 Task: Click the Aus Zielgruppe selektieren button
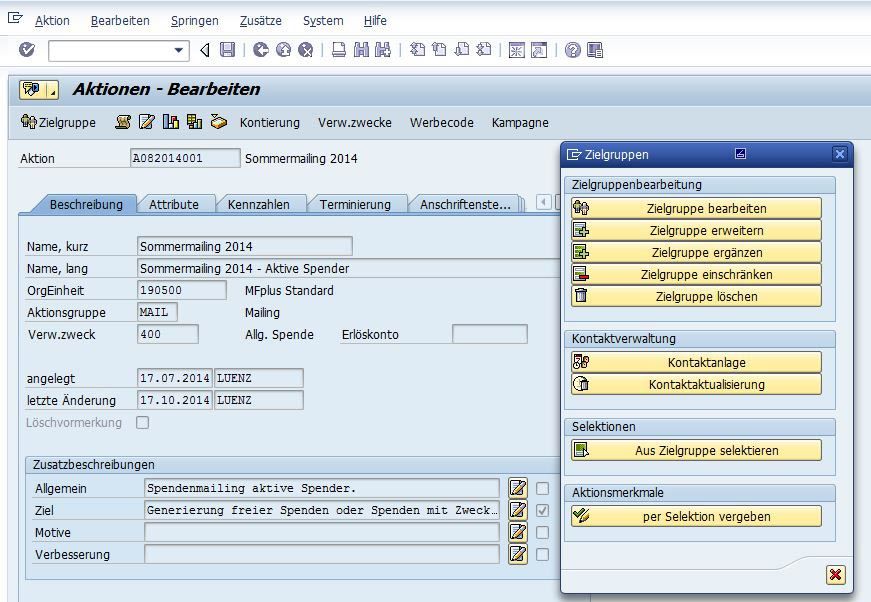coord(696,450)
